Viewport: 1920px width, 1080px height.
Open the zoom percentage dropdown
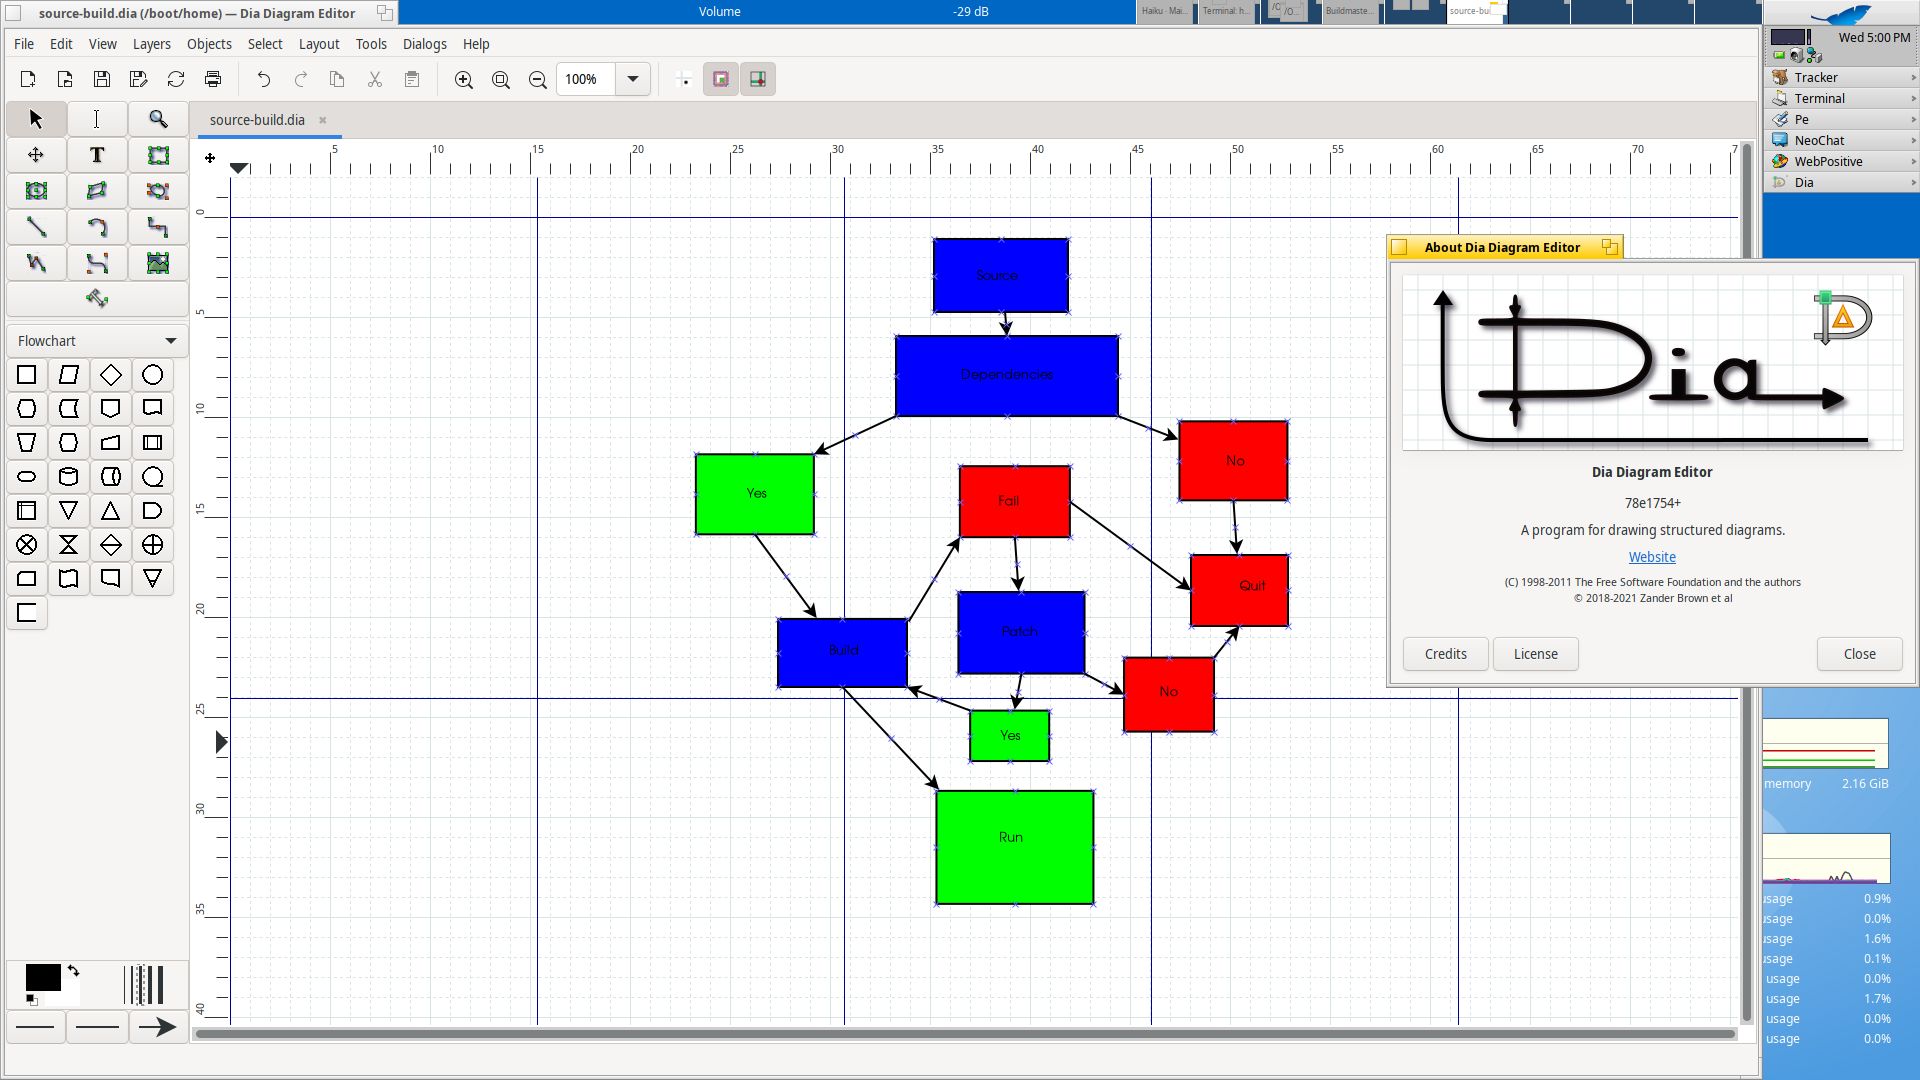(x=633, y=79)
